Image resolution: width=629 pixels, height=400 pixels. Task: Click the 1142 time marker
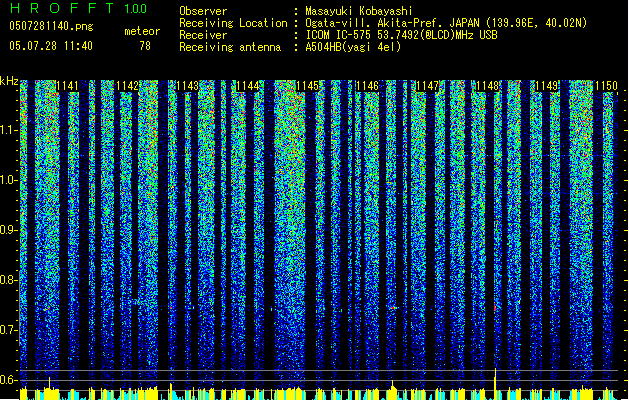pos(128,86)
